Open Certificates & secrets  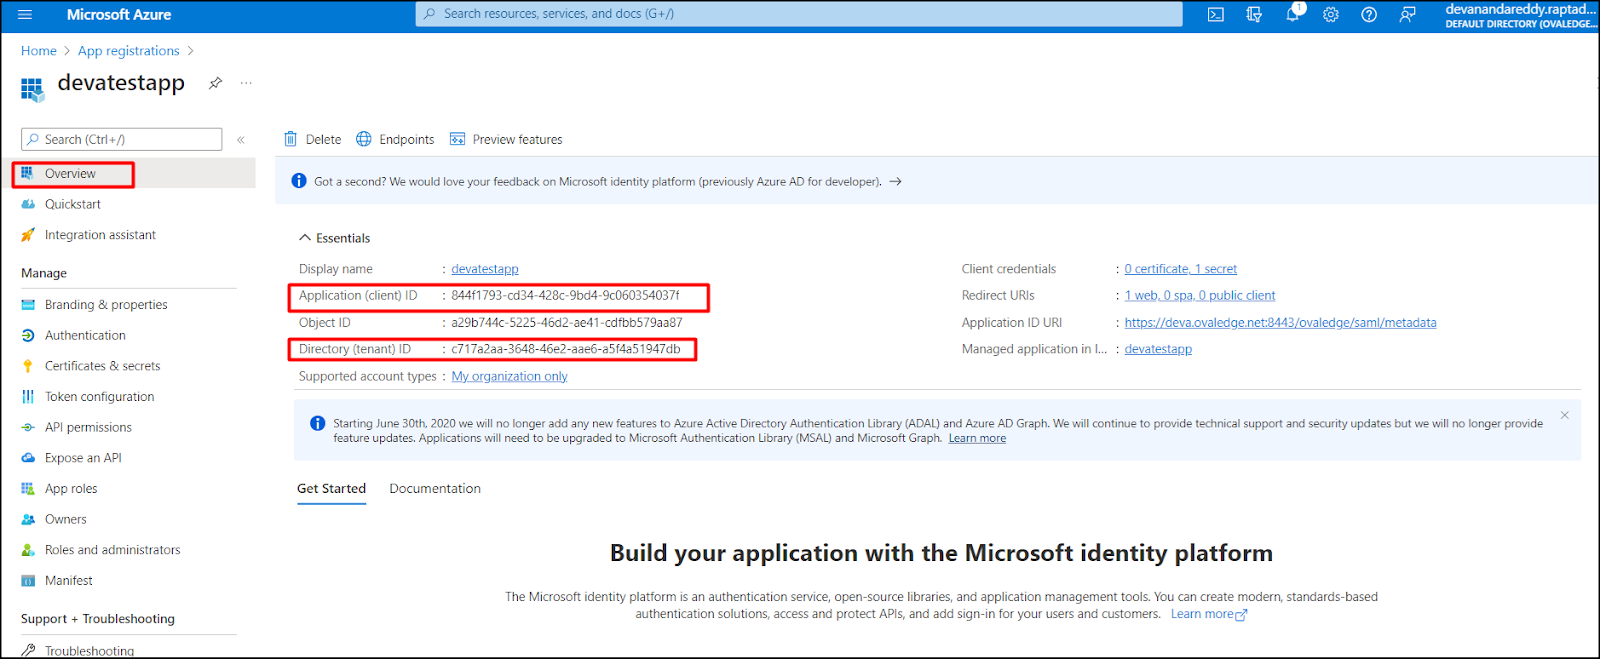pos(102,366)
